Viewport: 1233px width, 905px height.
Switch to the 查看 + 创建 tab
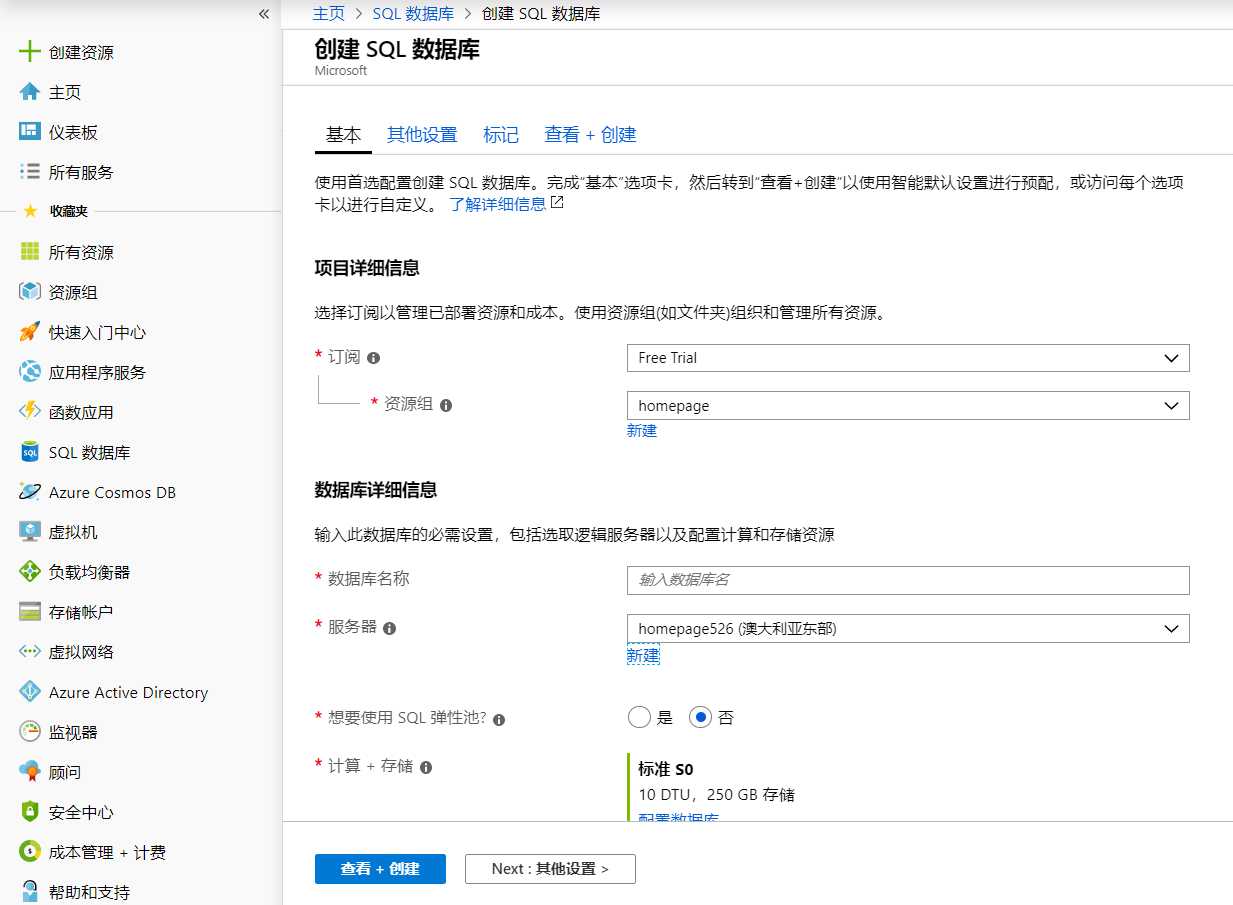pyautogui.click(x=590, y=135)
